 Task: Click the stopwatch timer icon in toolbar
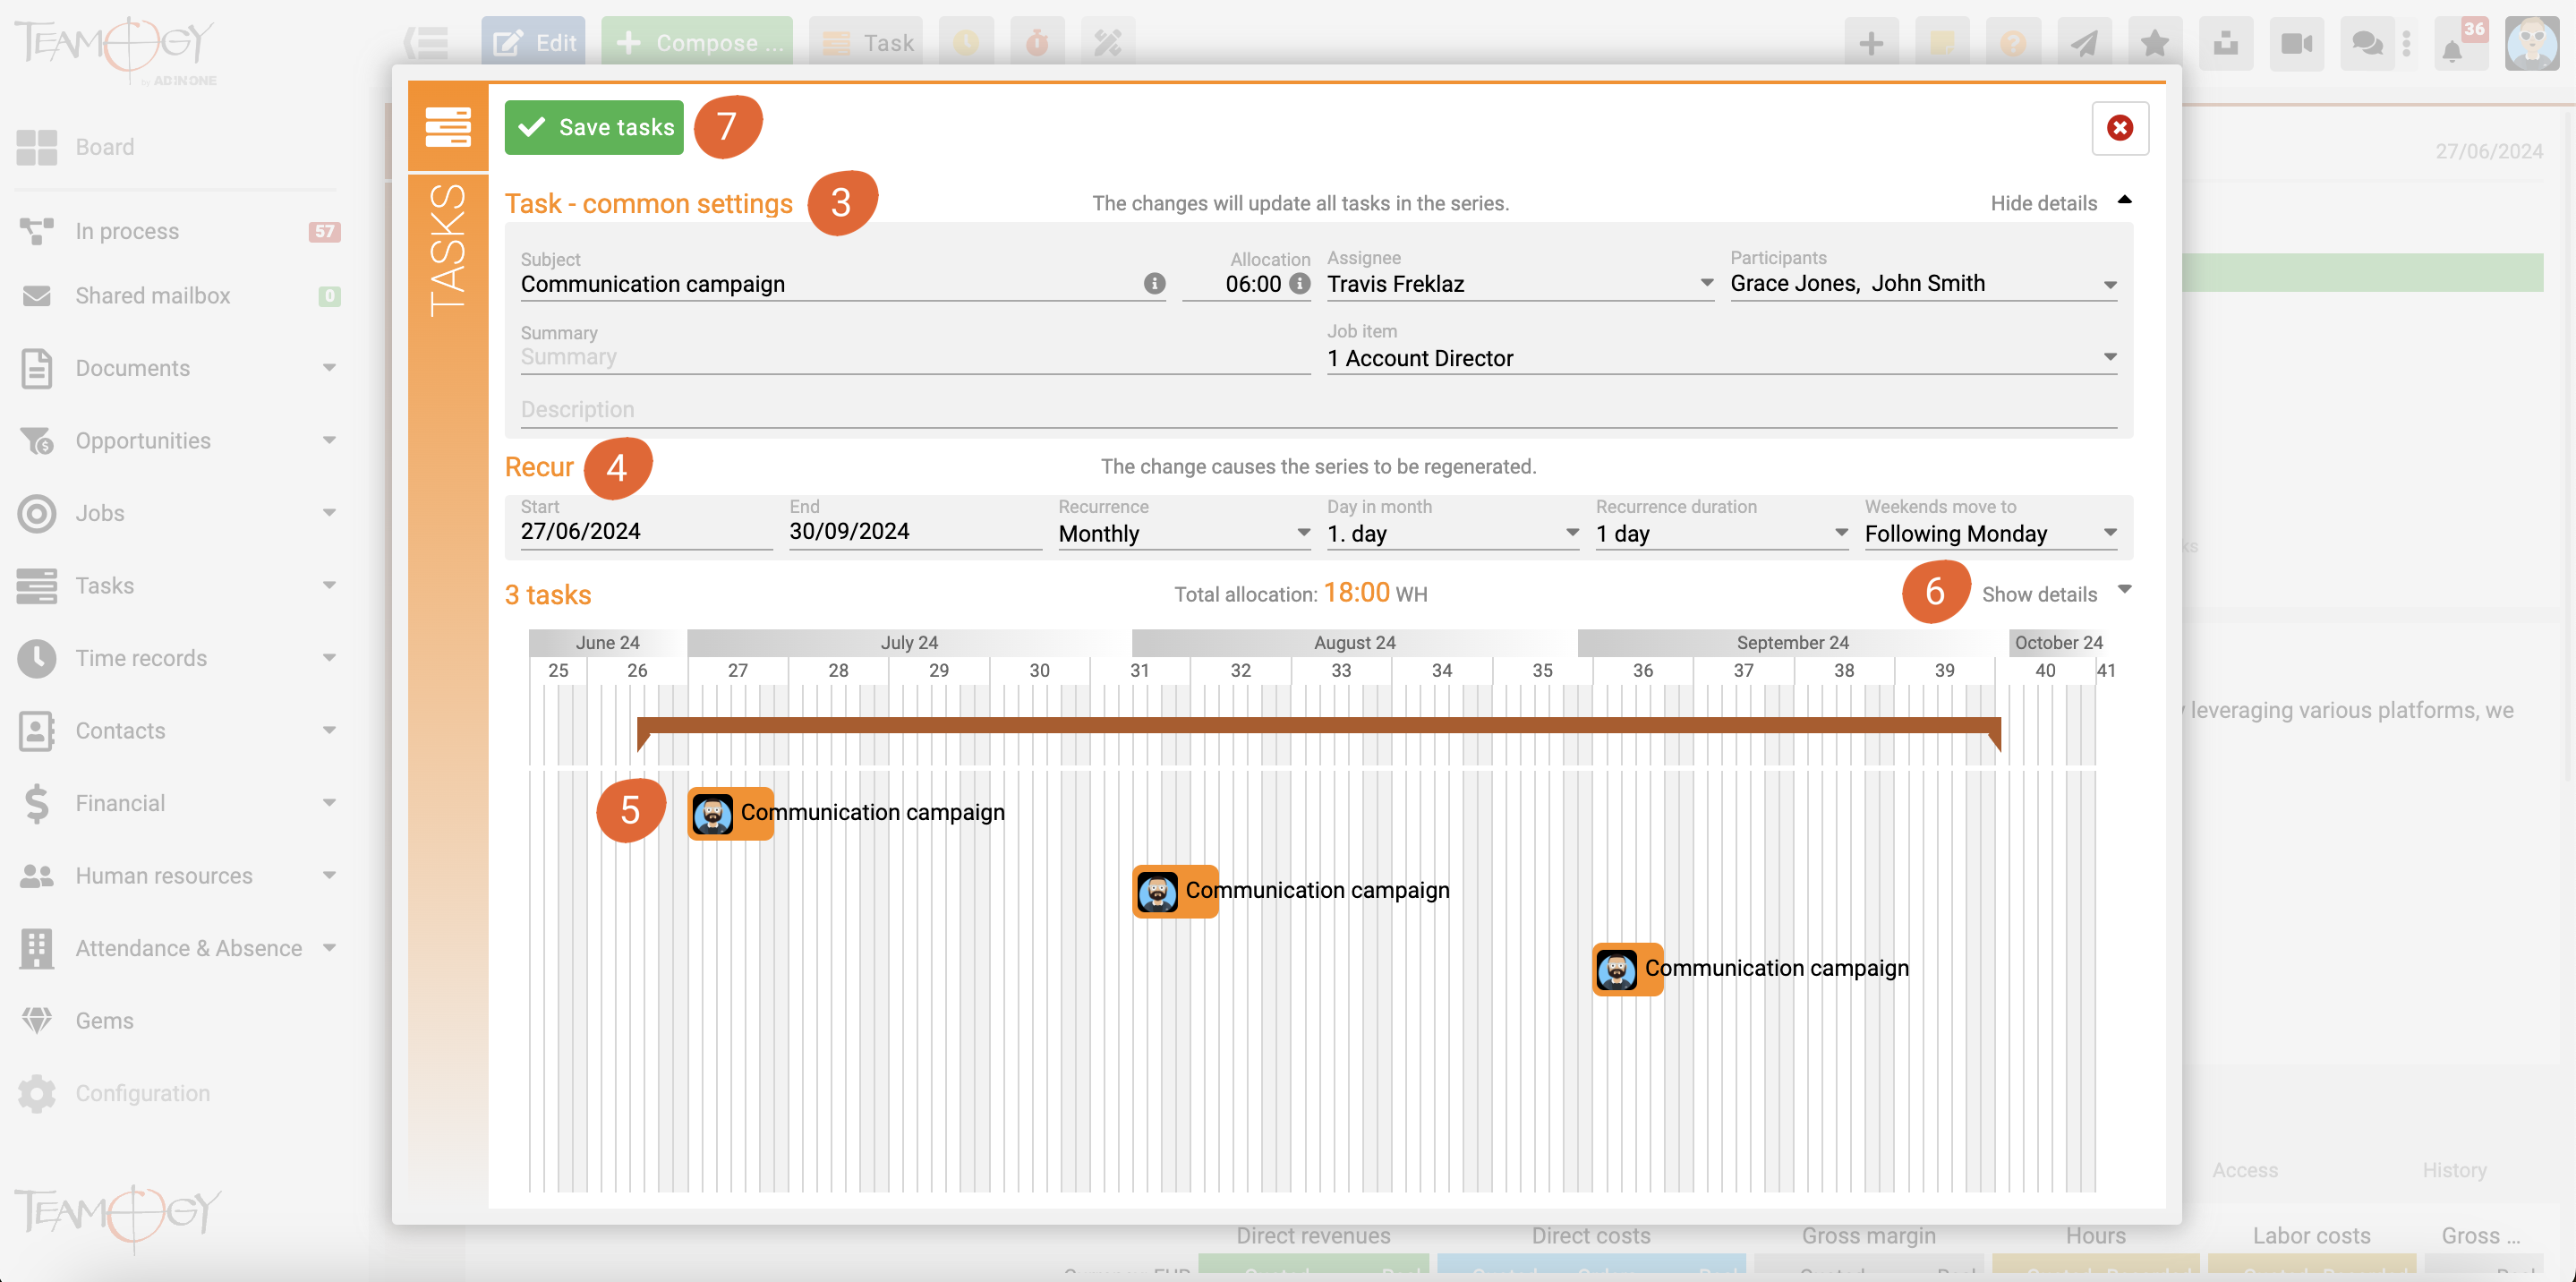(x=1037, y=43)
